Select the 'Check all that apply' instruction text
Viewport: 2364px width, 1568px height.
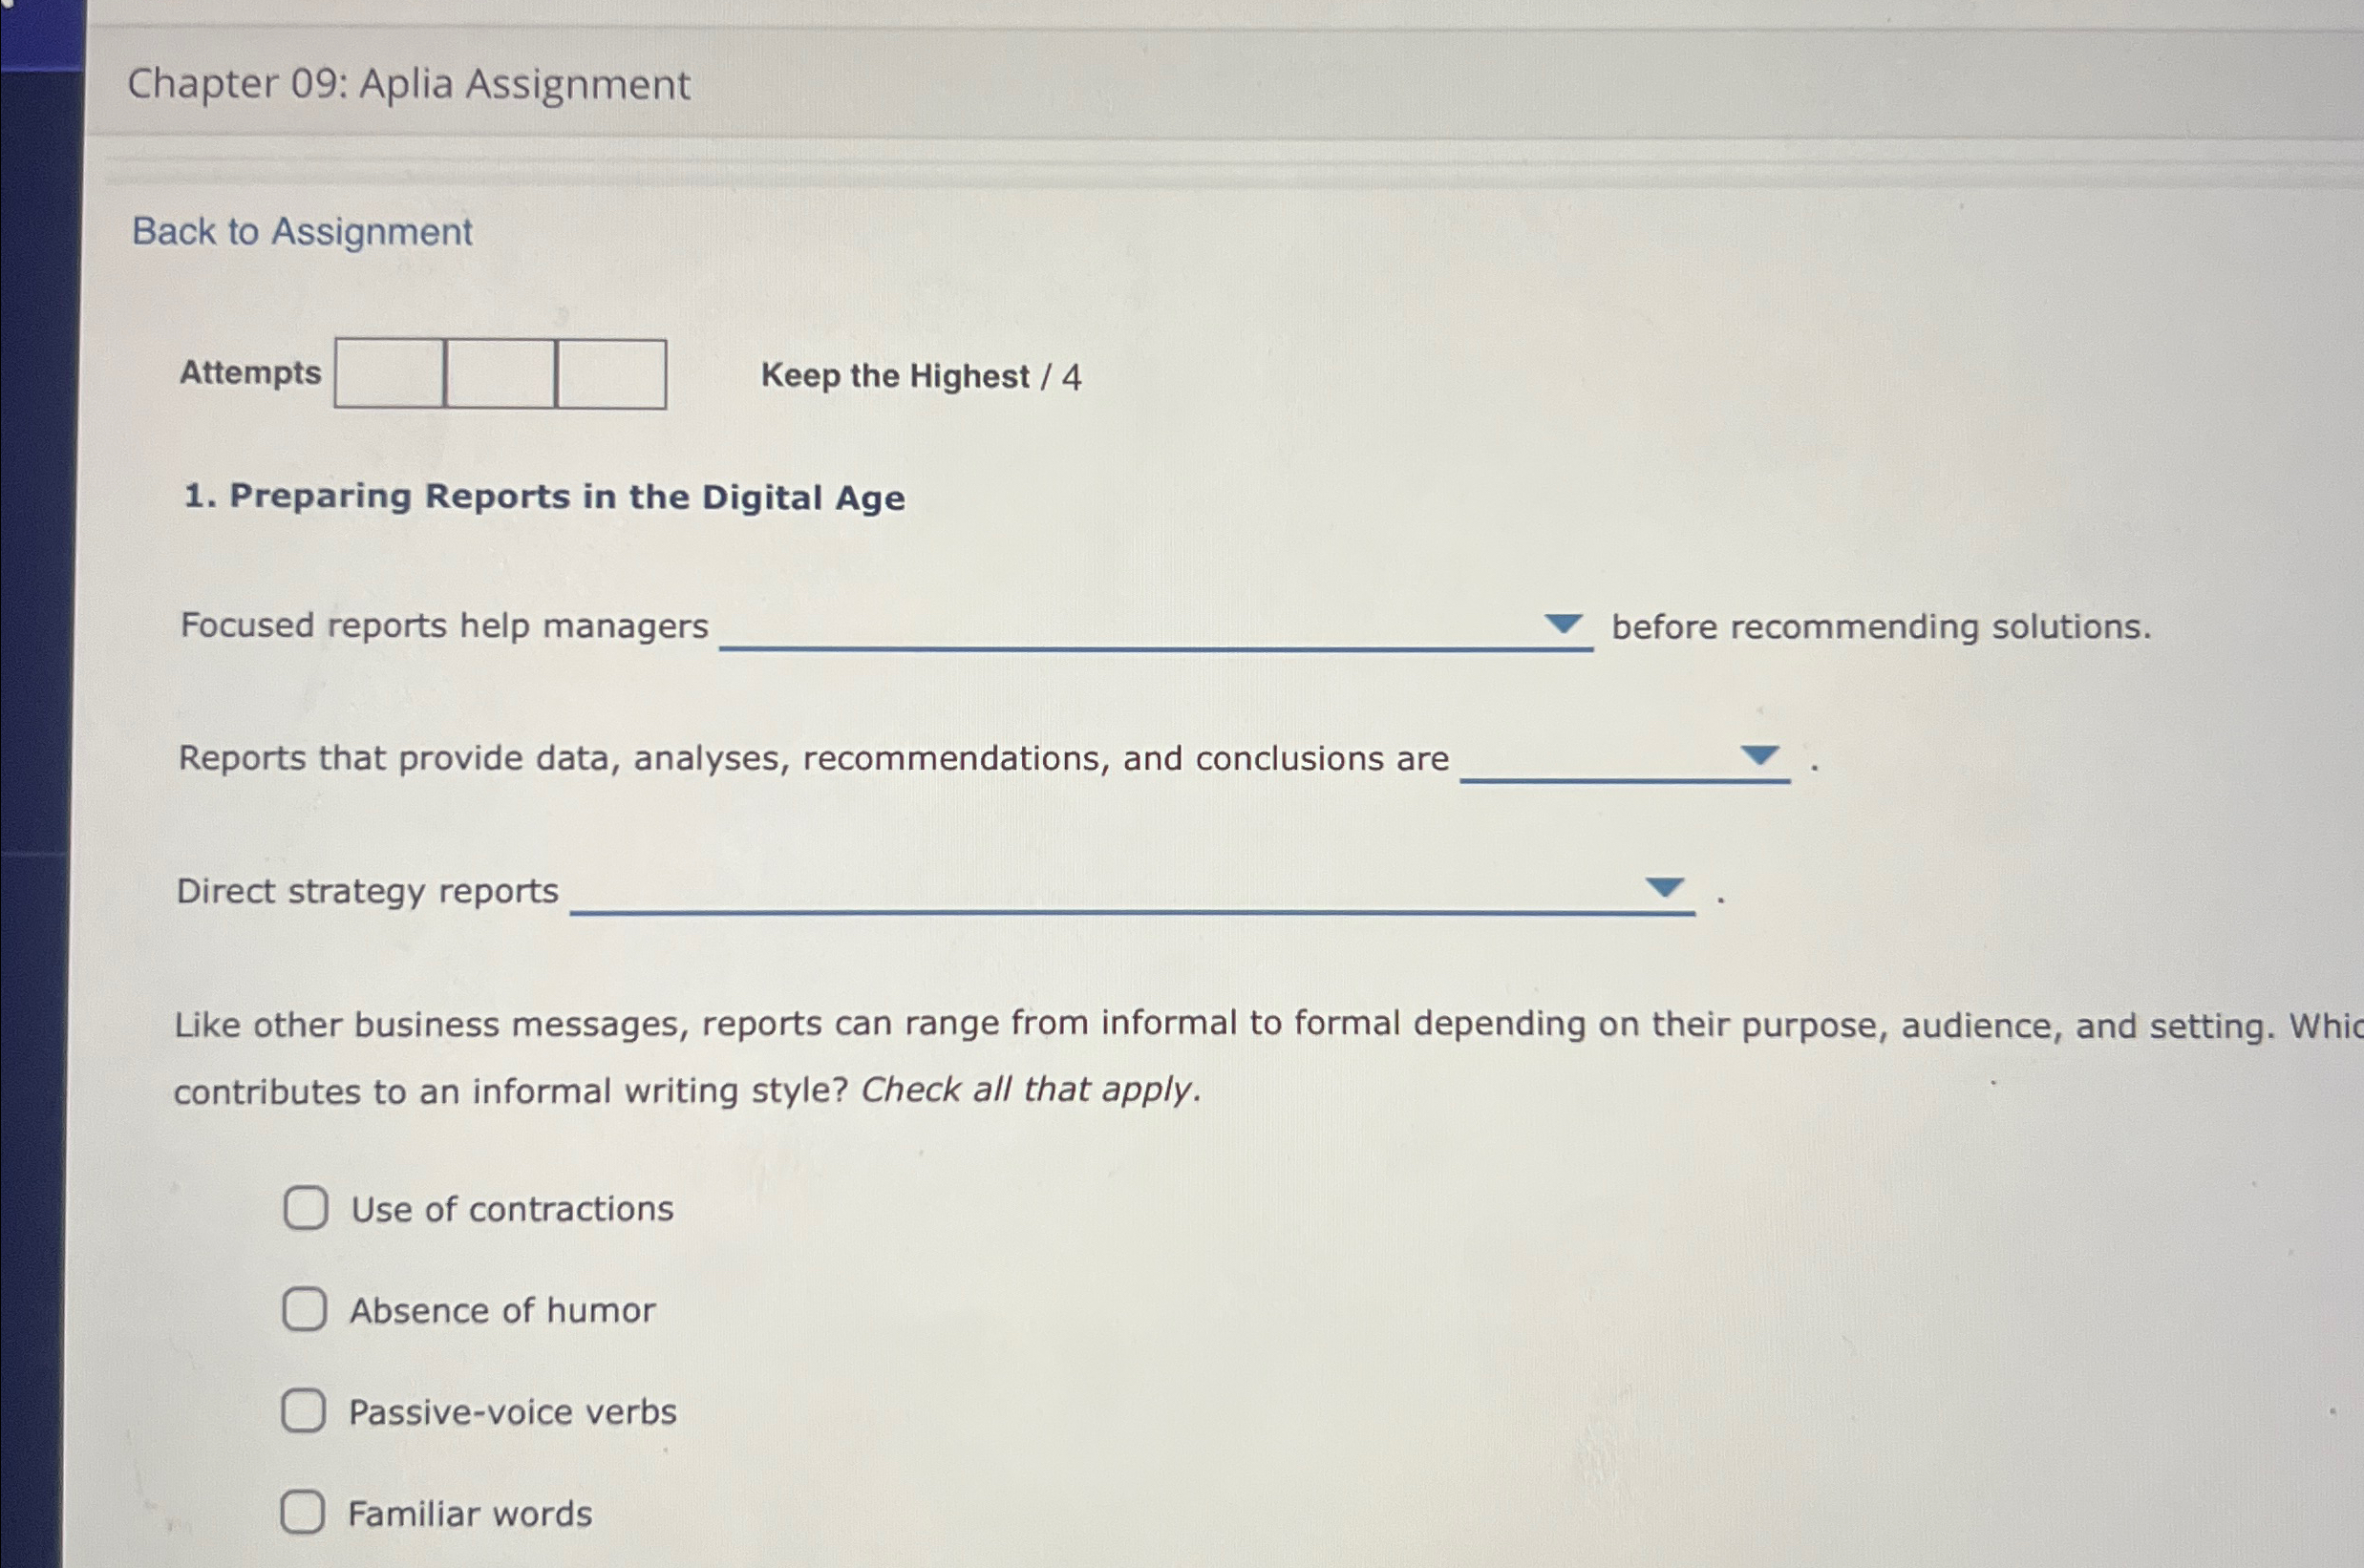click(x=1028, y=1089)
